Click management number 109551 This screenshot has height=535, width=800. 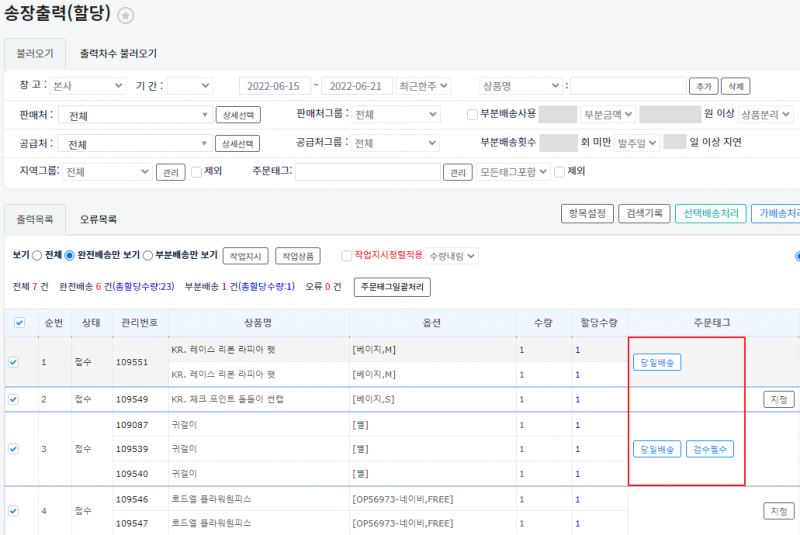[132, 362]
